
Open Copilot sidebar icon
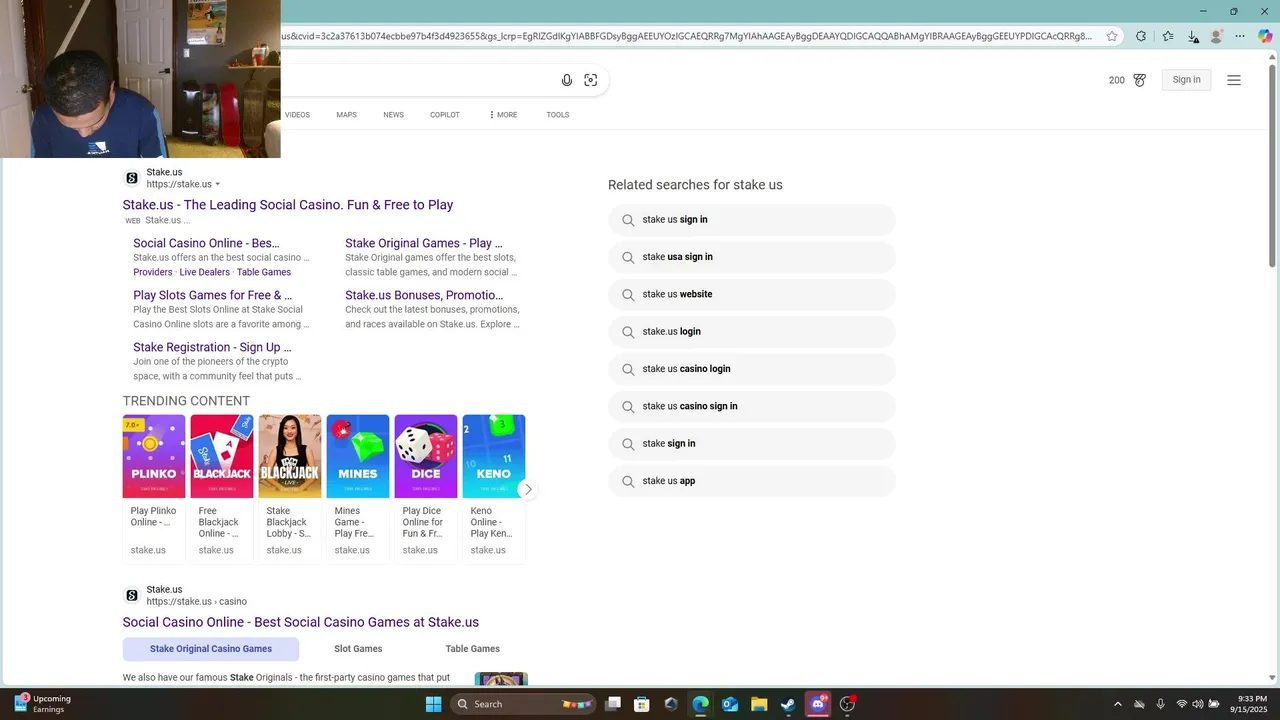point(1265,36)
